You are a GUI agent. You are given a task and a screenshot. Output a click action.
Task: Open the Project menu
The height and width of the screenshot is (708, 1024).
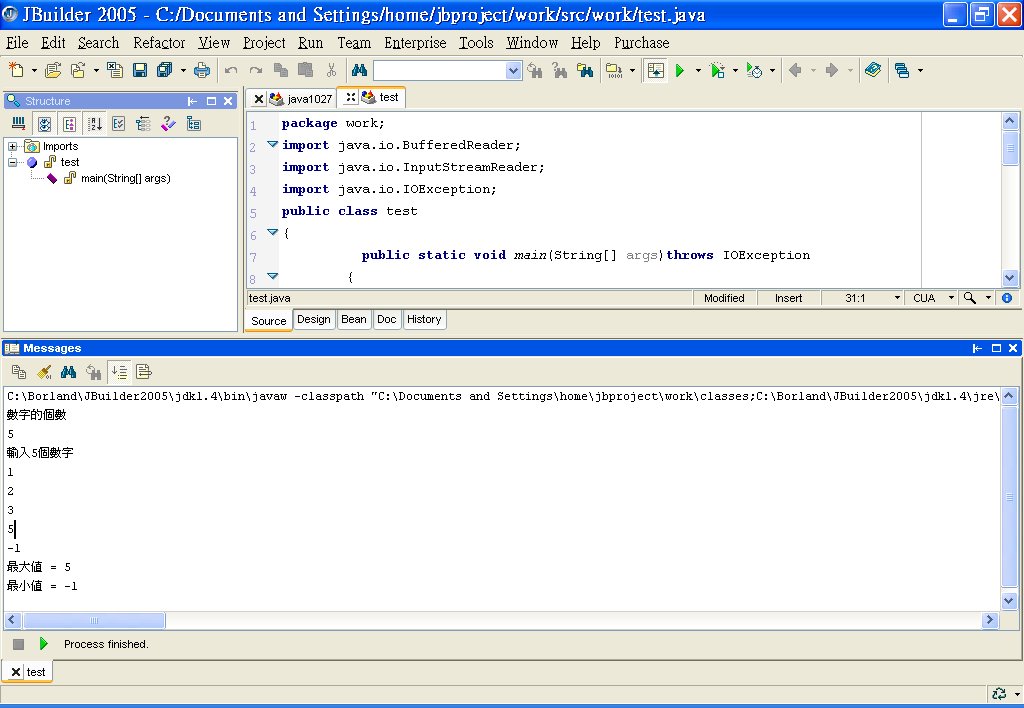[x=264, y=42]
